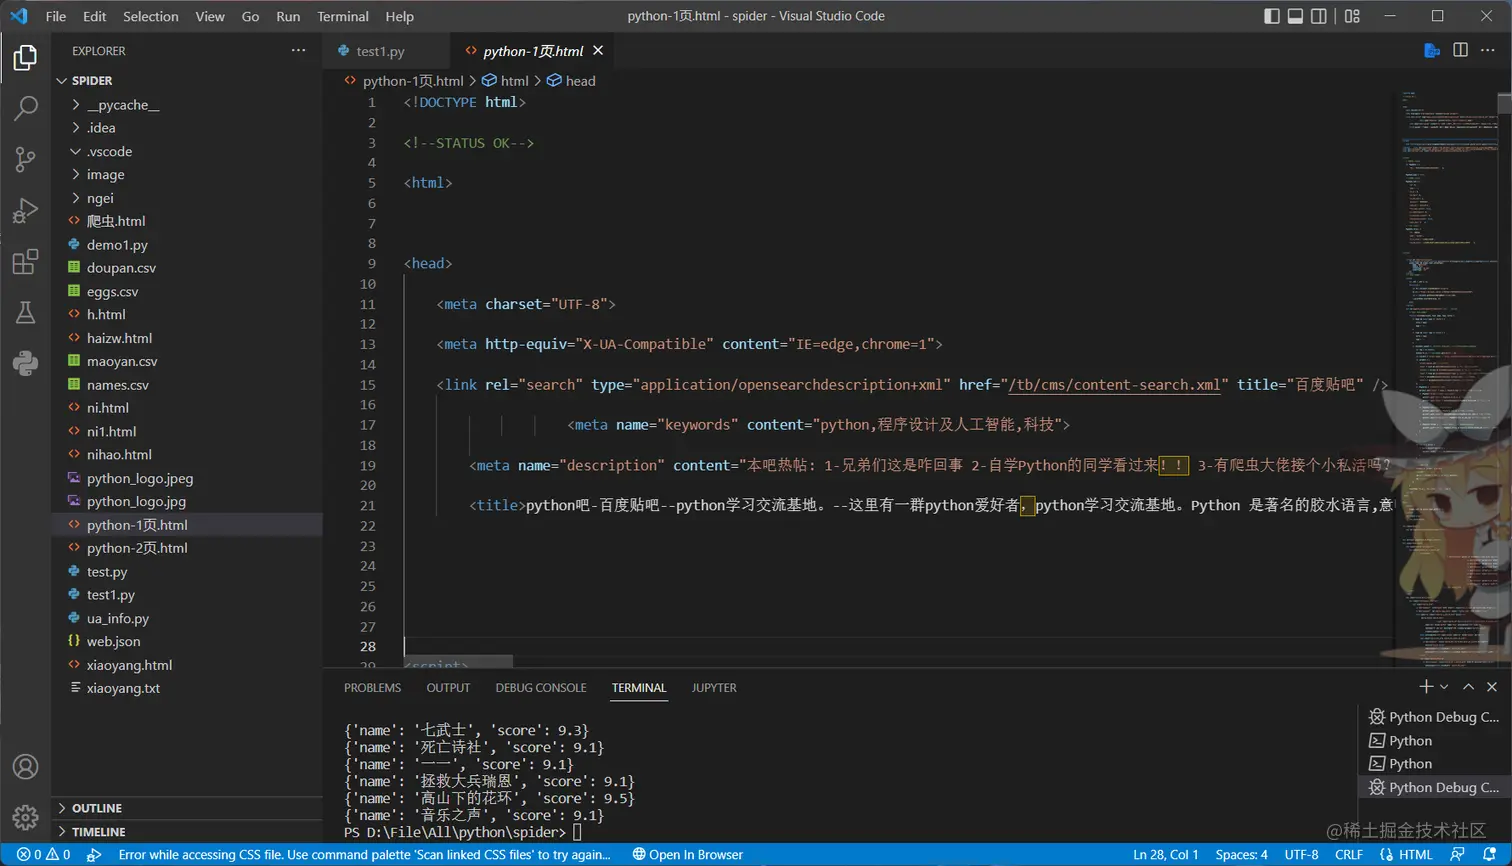The height and width of the screenshot is (866, 1512).
Task: Click UTF-8 encoding in status bar
Action: (1301, 855)
